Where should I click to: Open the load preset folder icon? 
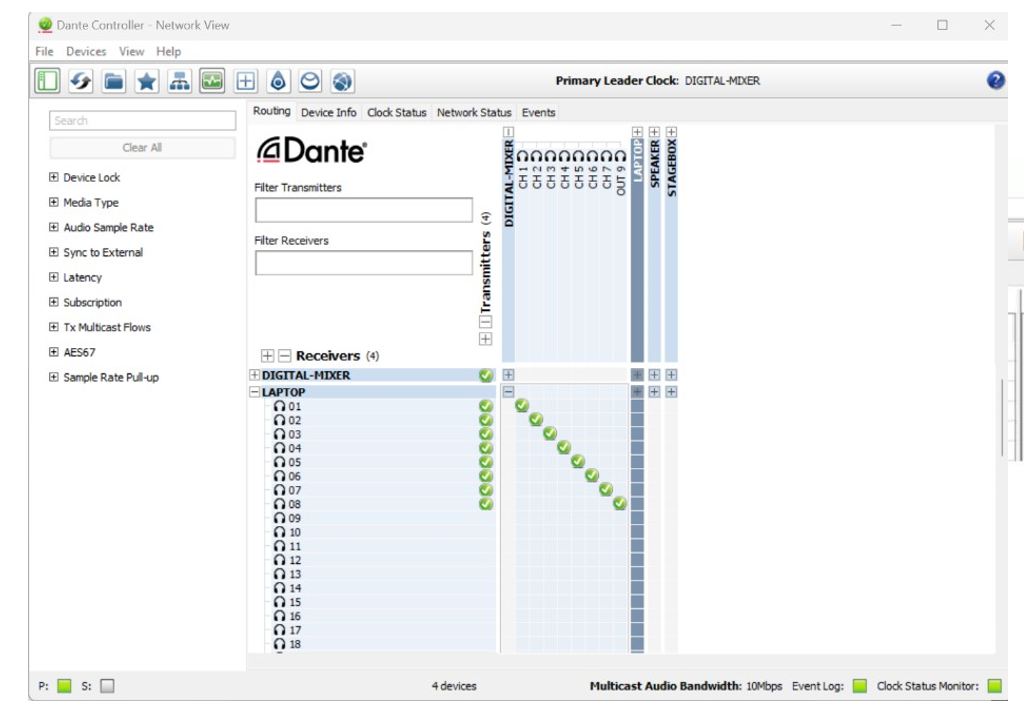(x=114, y=81)
